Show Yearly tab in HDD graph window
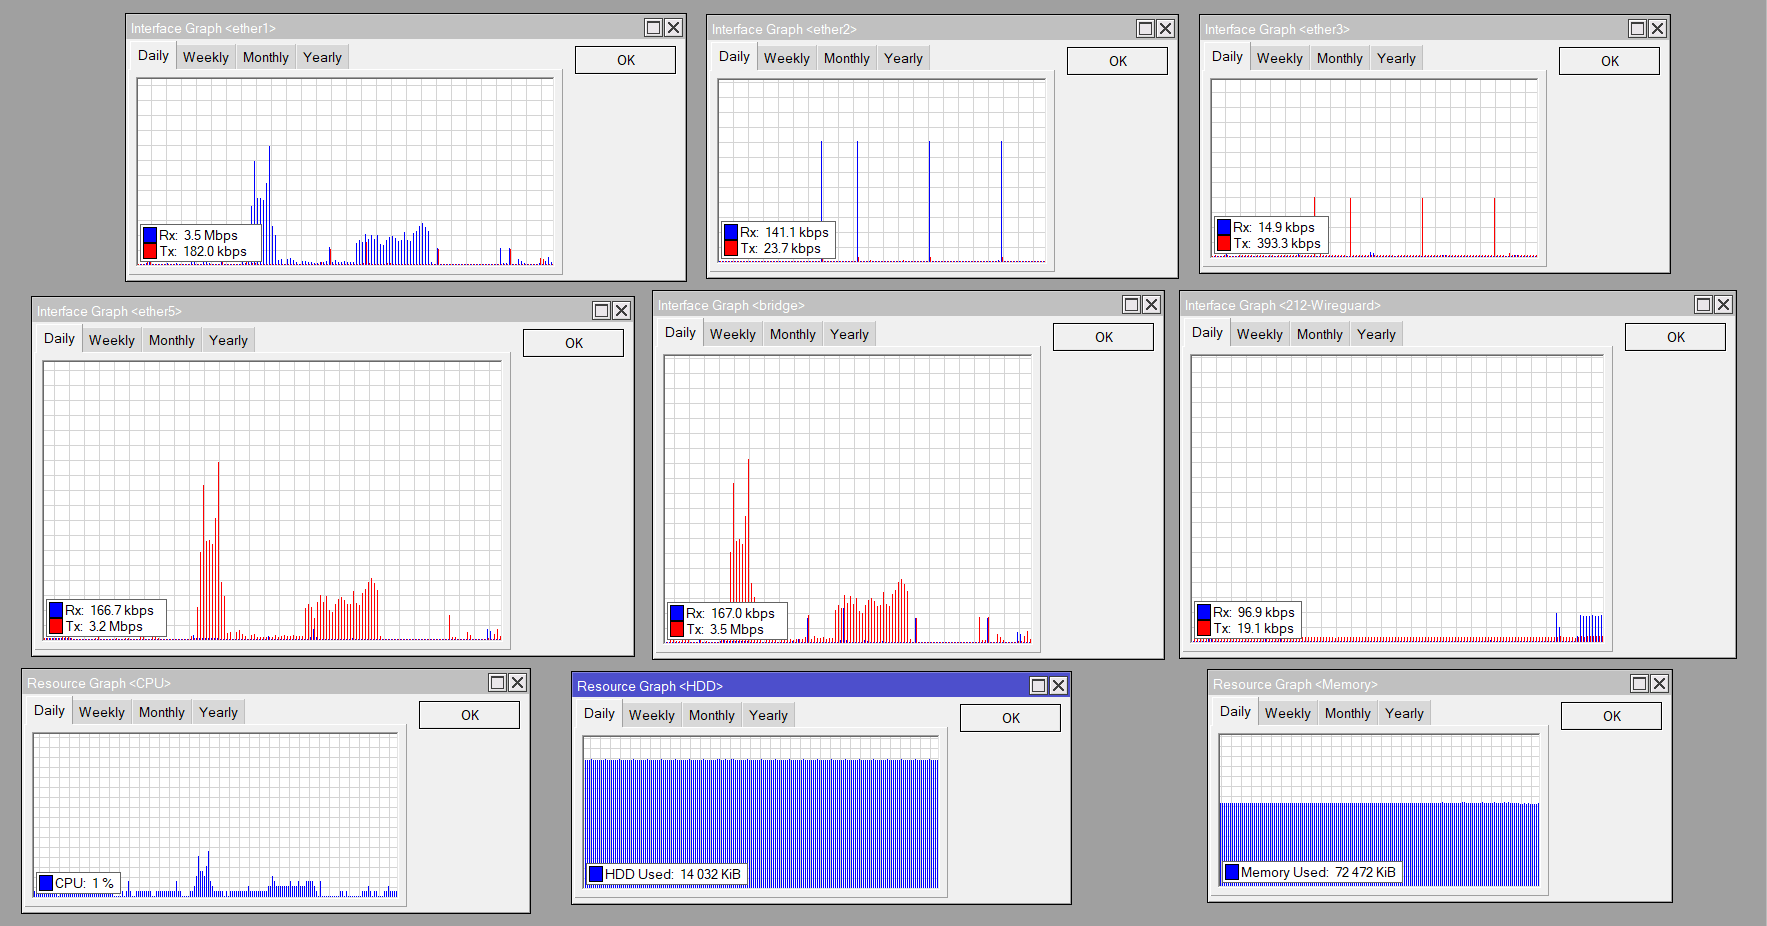The height and width of the screenshot is (926, 1767). point(768,715)
